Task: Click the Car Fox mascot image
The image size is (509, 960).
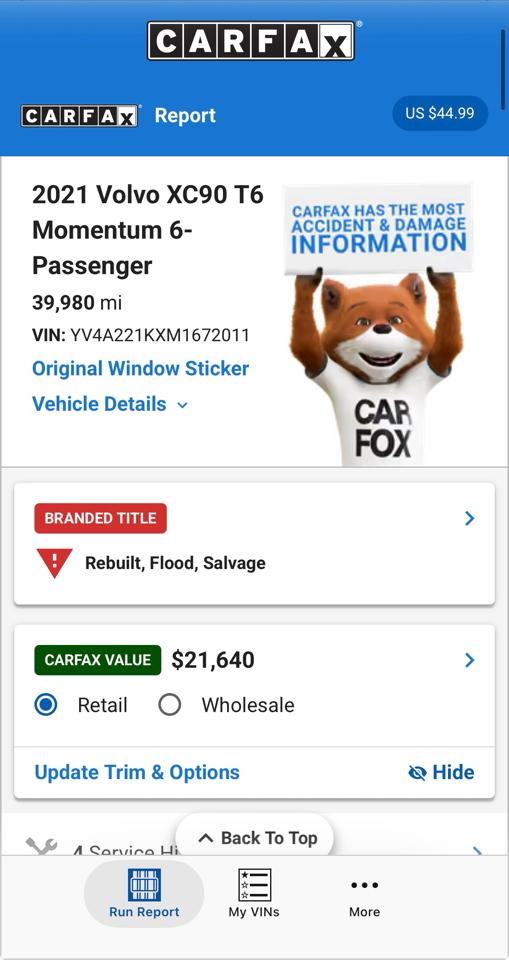Action: (375, 324)
